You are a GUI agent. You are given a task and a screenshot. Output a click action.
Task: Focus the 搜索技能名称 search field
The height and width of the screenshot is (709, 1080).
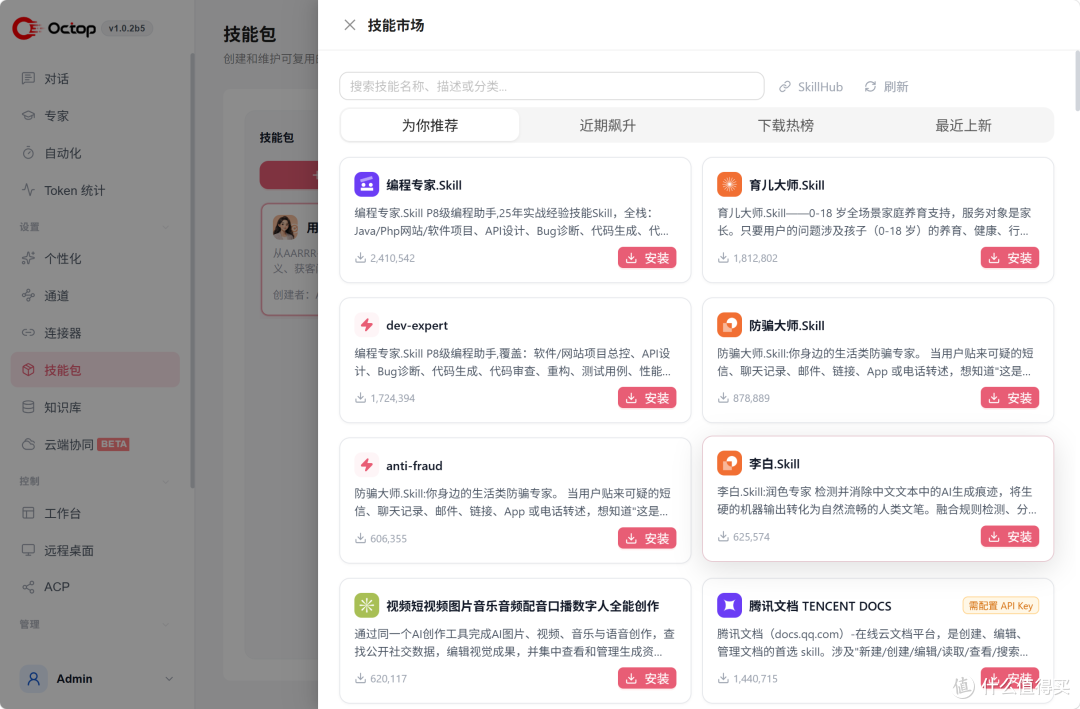552,86
